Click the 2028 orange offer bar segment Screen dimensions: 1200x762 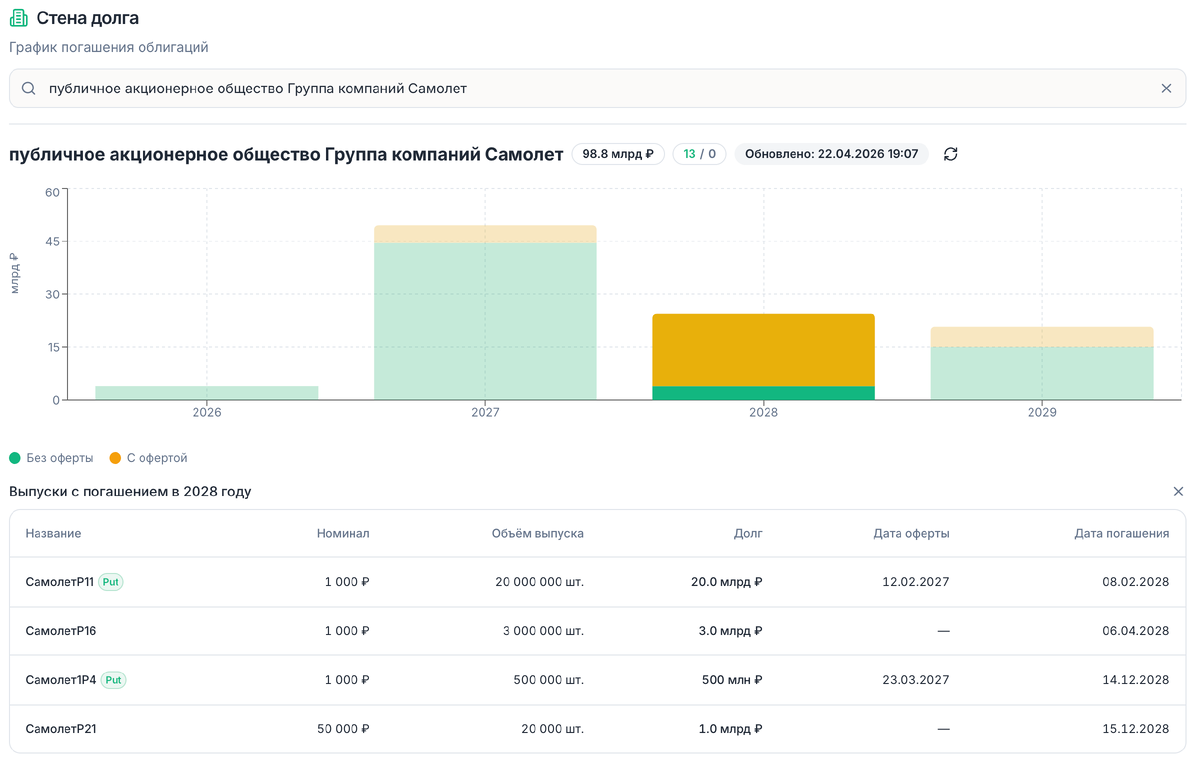(x=763, y=350)
